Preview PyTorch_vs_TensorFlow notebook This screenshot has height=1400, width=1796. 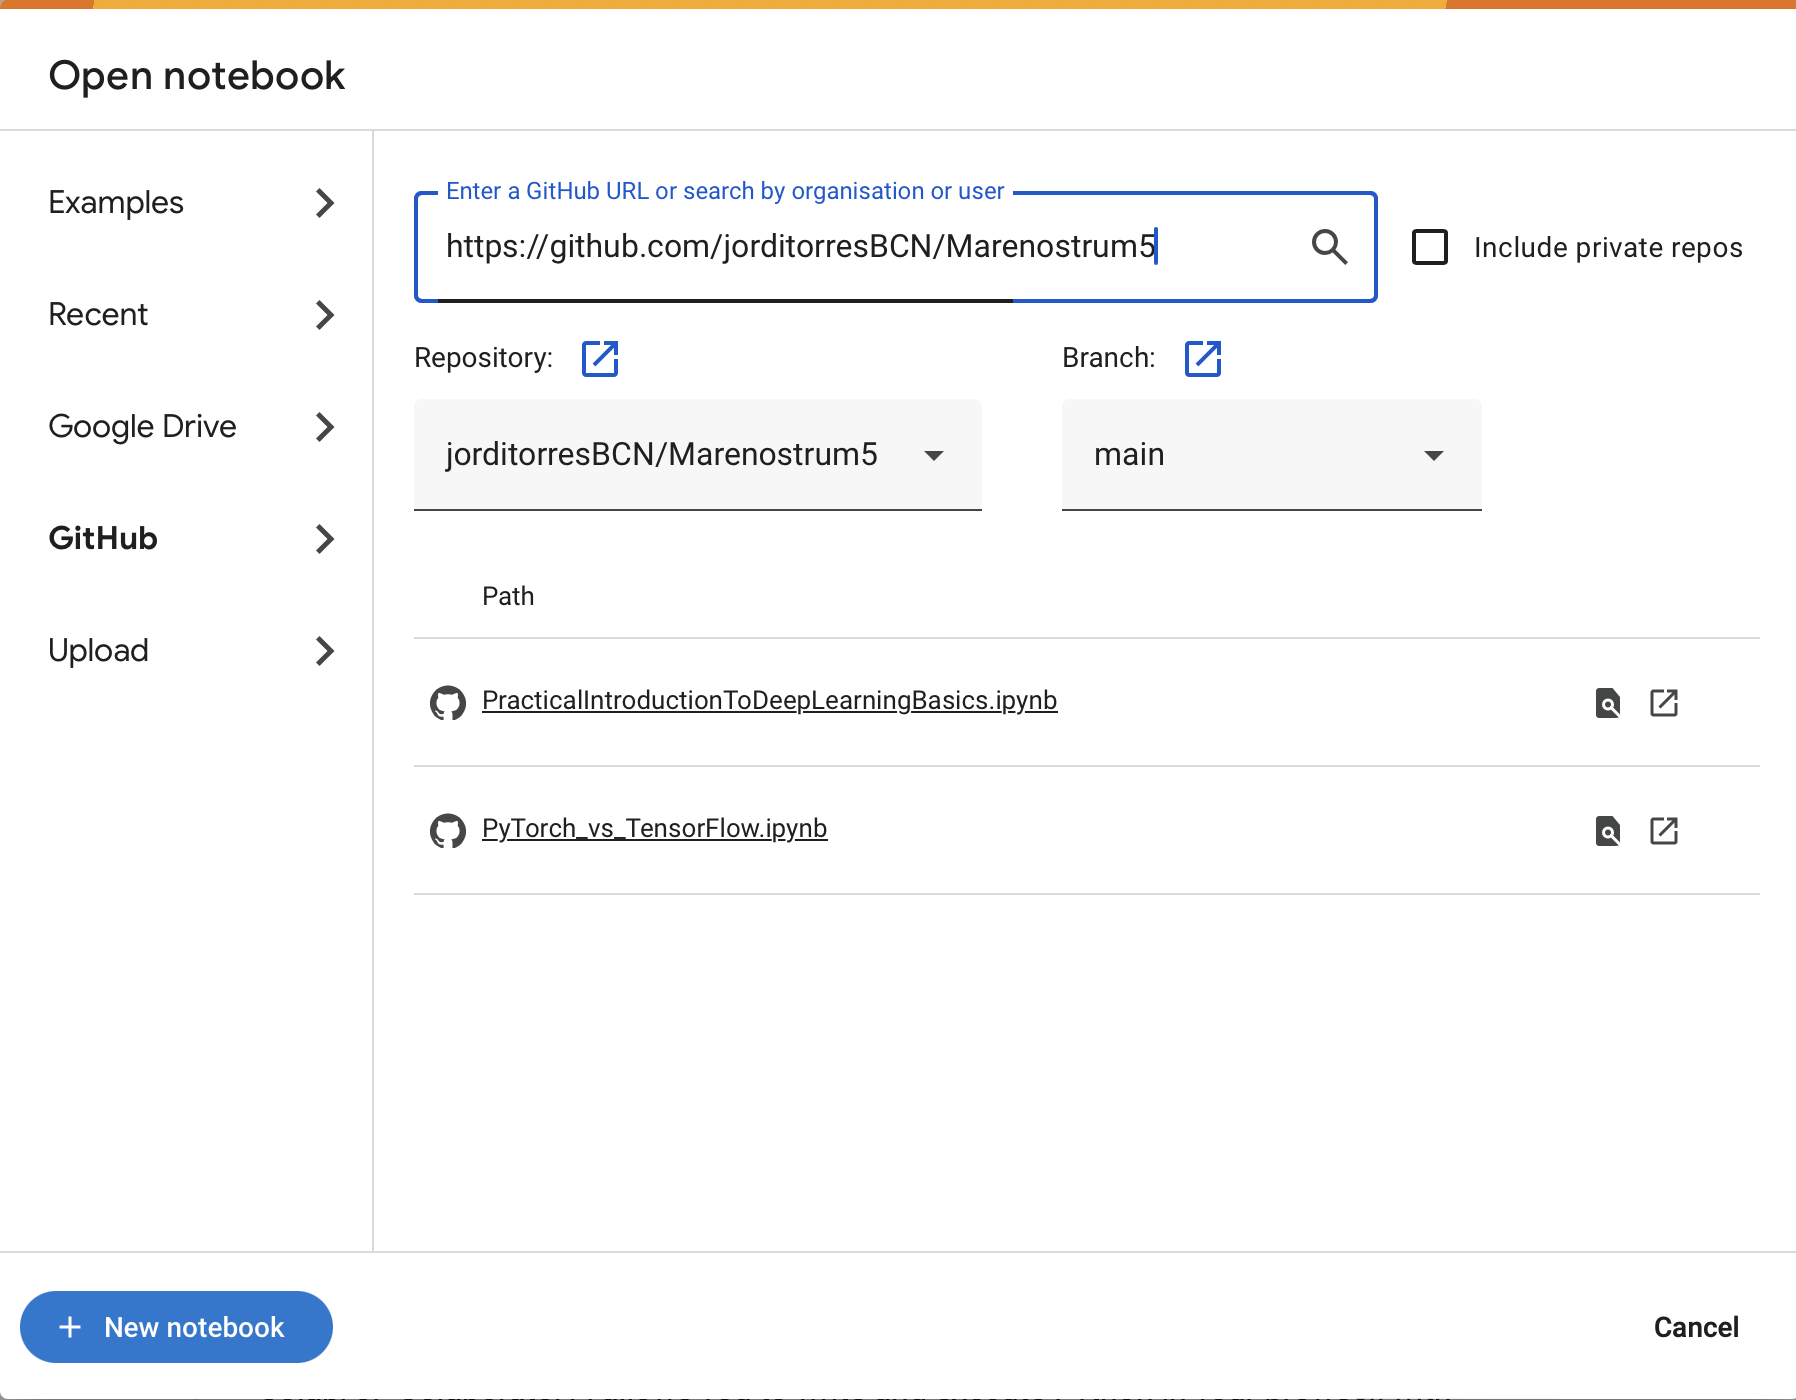1607,830
